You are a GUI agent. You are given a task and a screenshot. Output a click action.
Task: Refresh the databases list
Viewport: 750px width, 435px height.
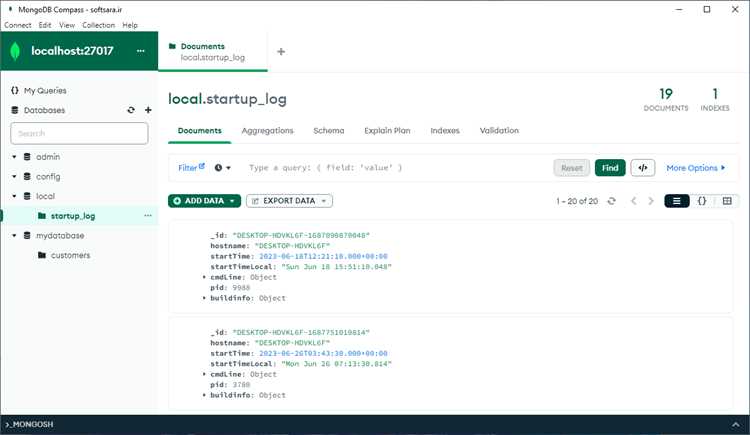point(131,110)
